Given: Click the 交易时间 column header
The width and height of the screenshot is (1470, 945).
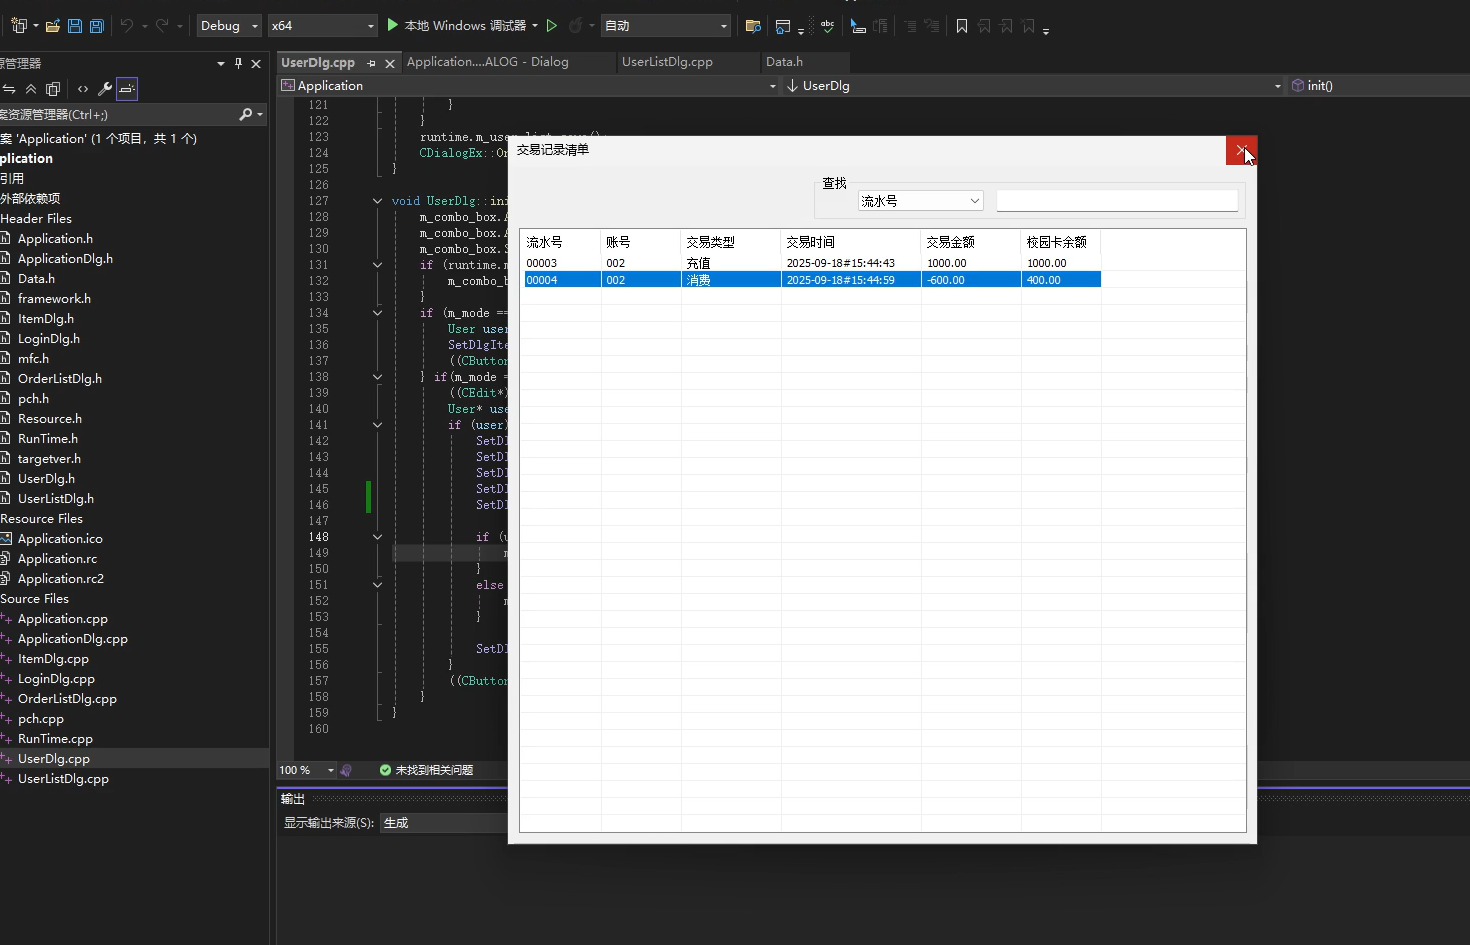Looking at the screenshot, I should pos(851,242).
